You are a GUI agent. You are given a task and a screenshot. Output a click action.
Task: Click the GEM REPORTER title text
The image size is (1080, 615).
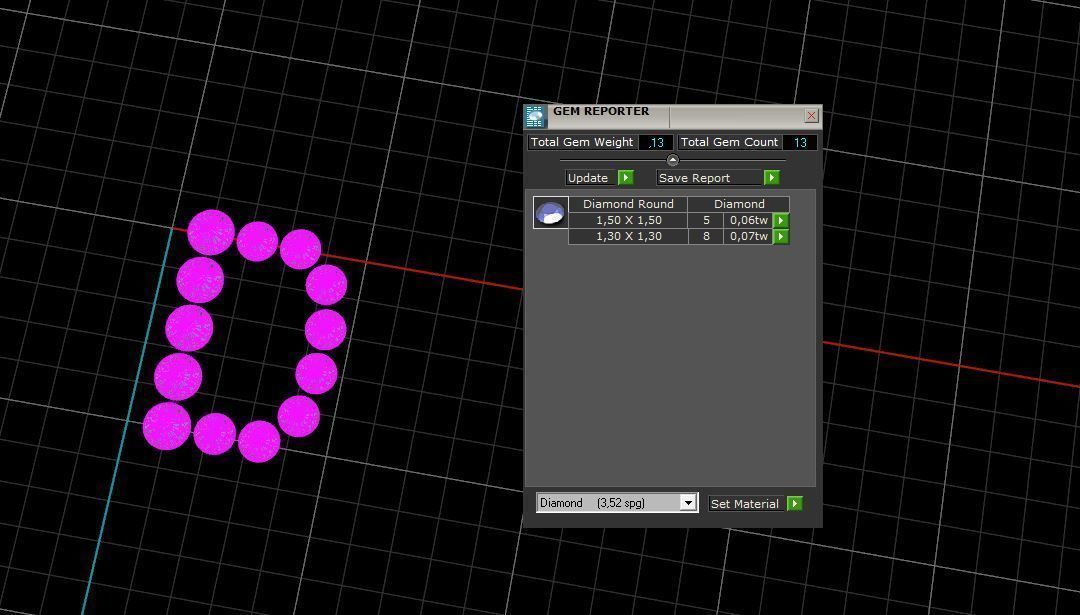coord(601,112)
